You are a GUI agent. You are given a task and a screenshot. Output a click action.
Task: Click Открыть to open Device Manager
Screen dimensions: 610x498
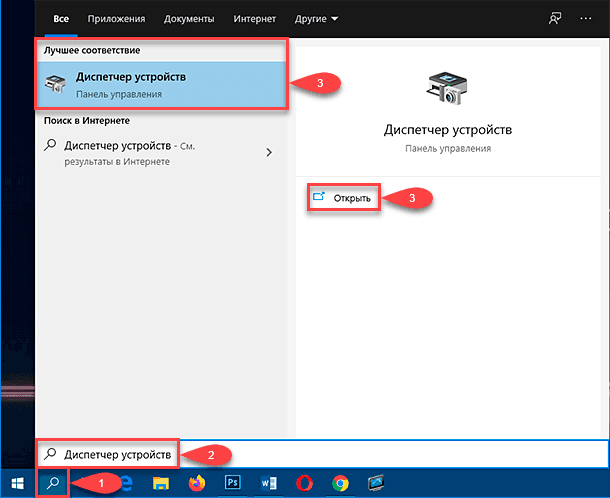coord(344,198)
